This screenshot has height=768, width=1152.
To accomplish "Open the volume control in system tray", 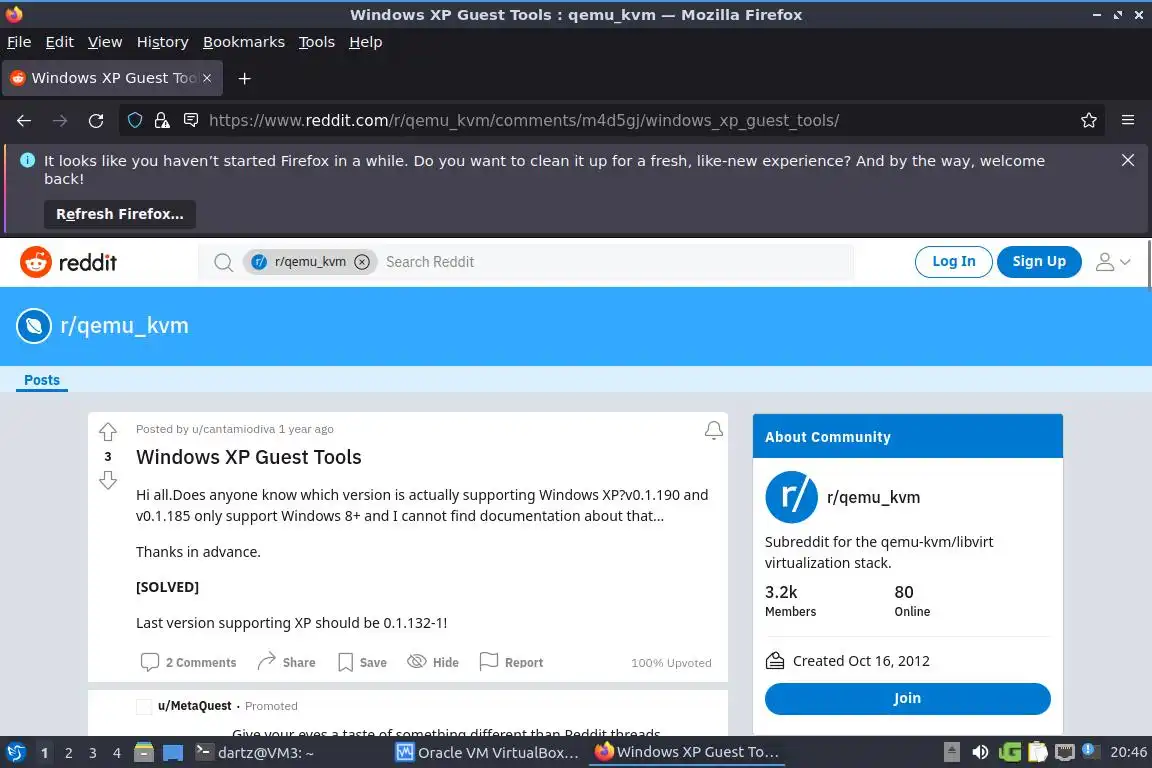I will (980, 752).
